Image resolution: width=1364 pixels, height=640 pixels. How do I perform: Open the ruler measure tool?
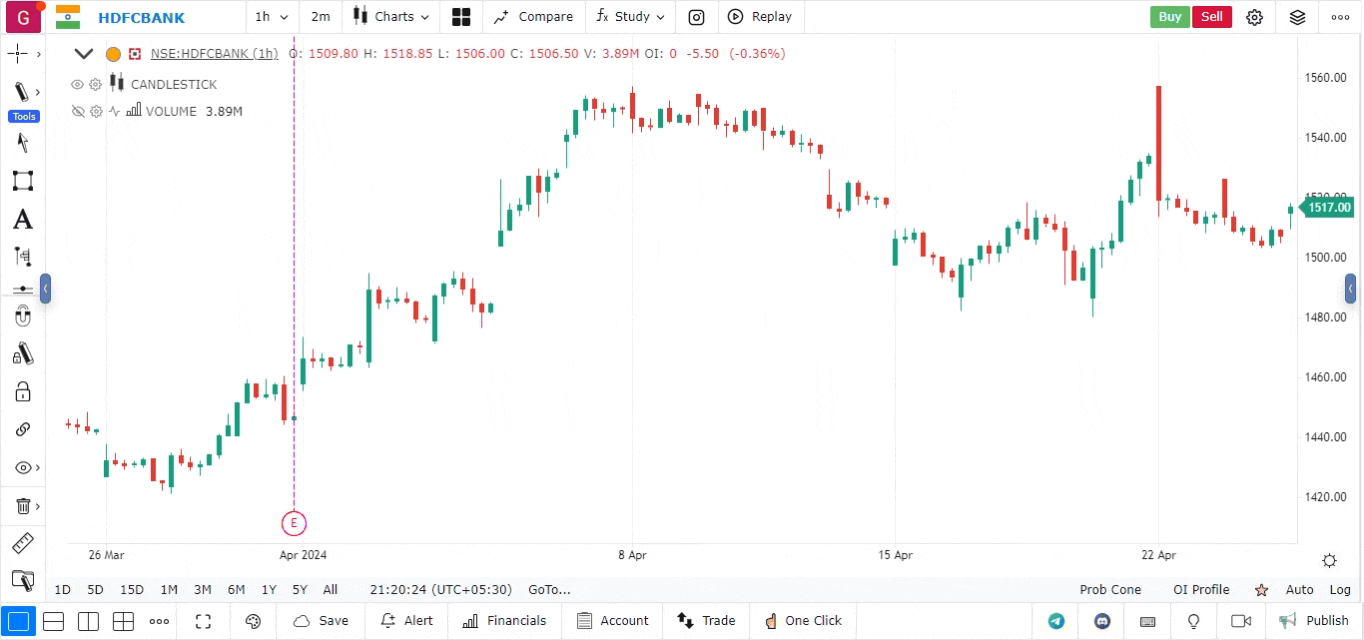pyautogui.click(x=22, y=544)
